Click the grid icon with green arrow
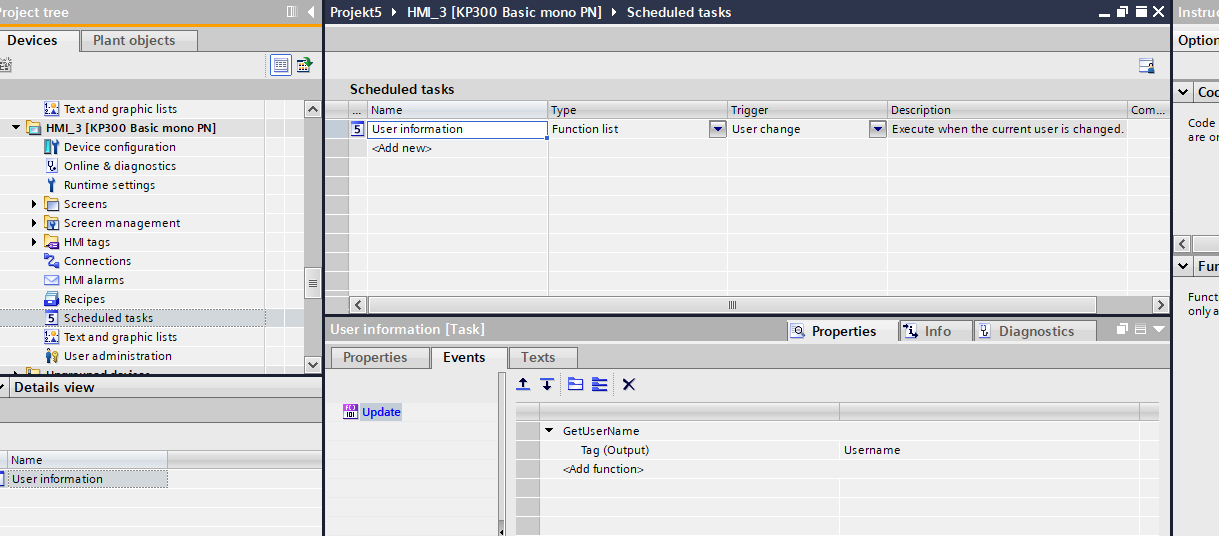The width and height of the screenshot is (1219, 536). point(303,65)
